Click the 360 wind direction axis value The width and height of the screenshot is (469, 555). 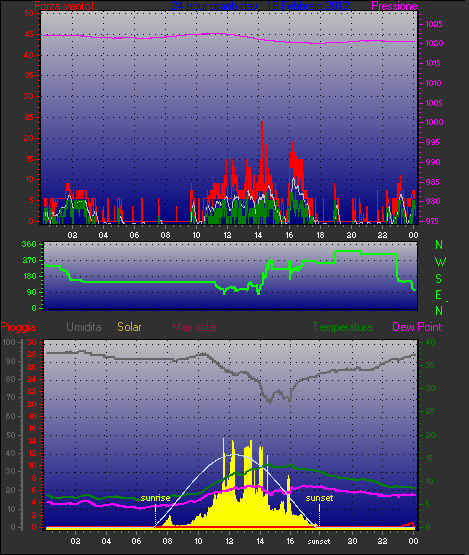click(x=29, y=244)
